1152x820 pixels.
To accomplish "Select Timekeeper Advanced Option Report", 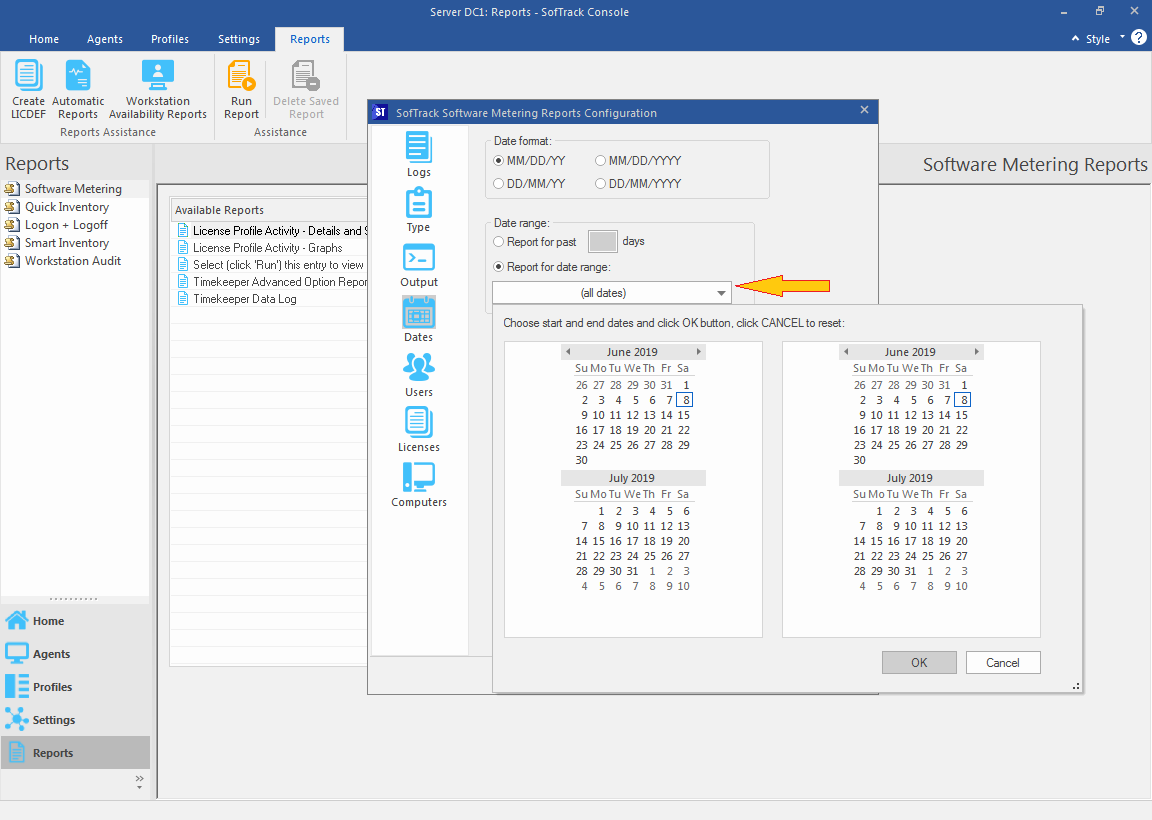I will (x=272, y=282).
